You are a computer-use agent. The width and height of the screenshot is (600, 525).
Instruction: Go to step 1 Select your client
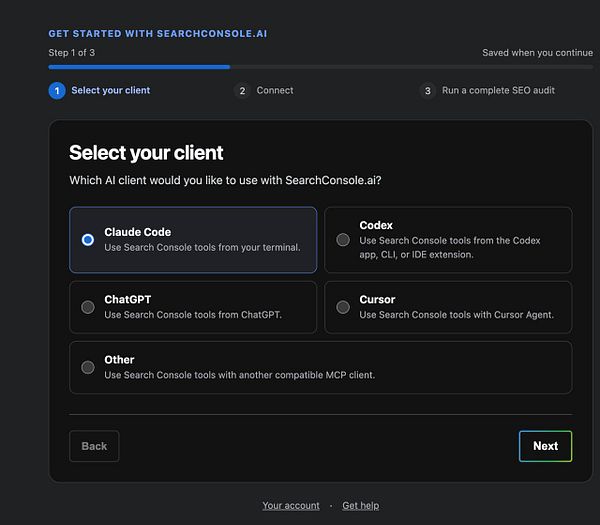99,91
